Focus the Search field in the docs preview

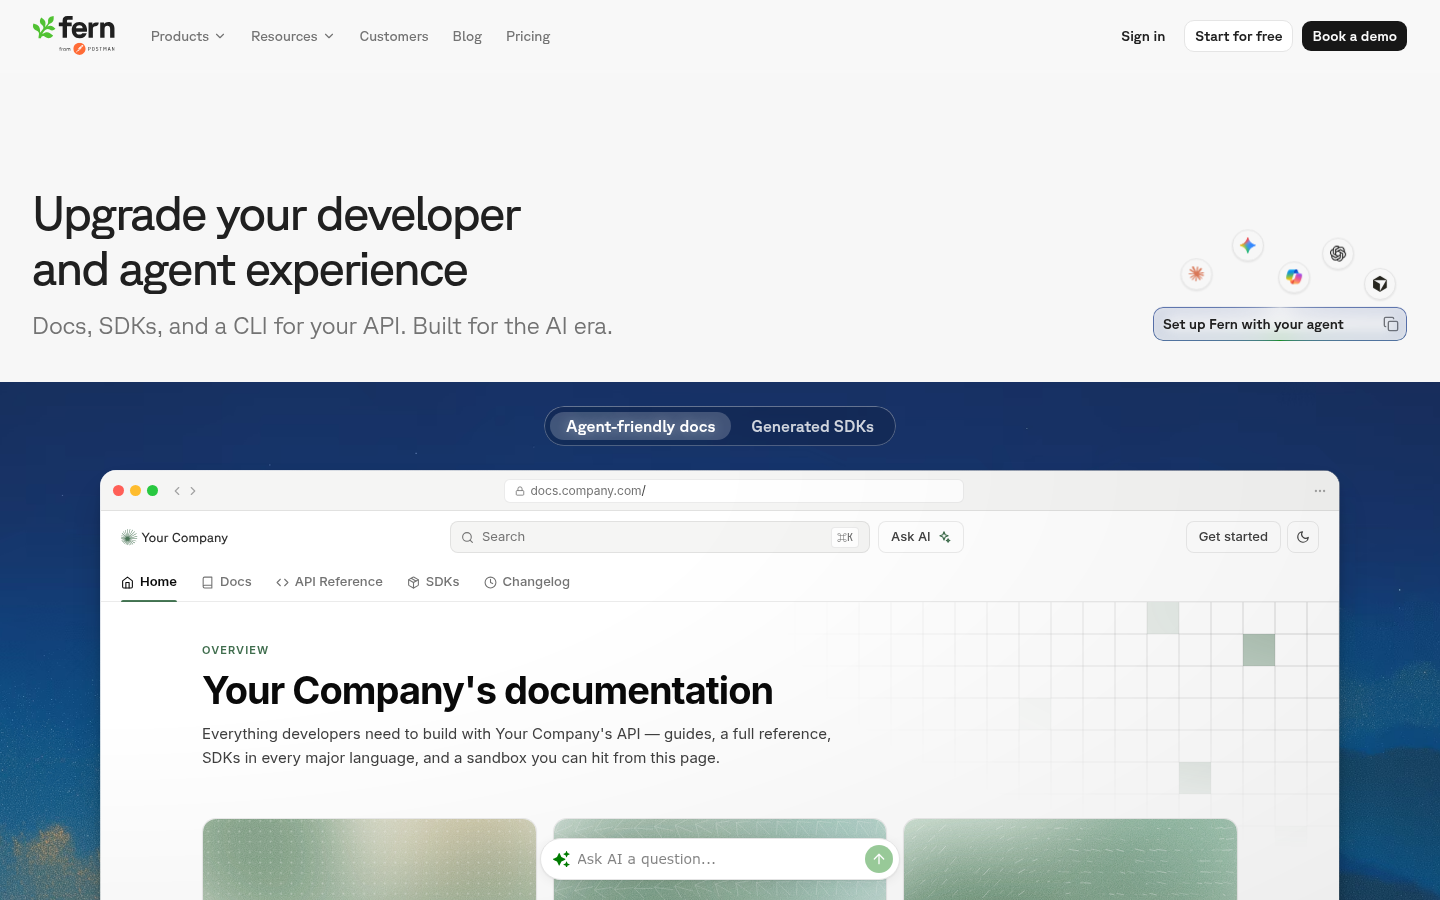click(660, 537)
